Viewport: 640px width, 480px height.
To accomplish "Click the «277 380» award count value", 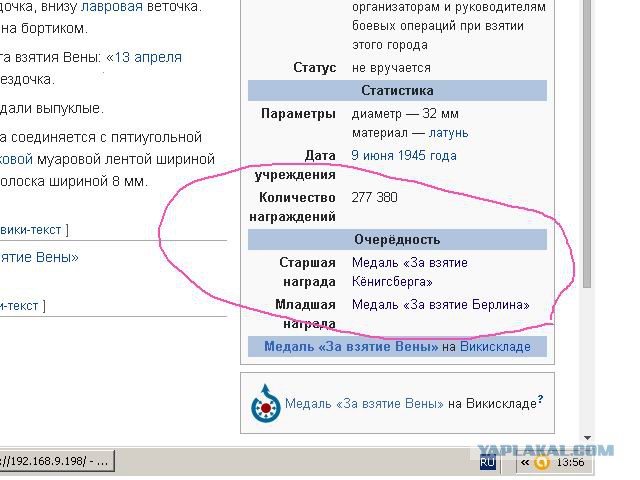I will [x=374, y=198].
